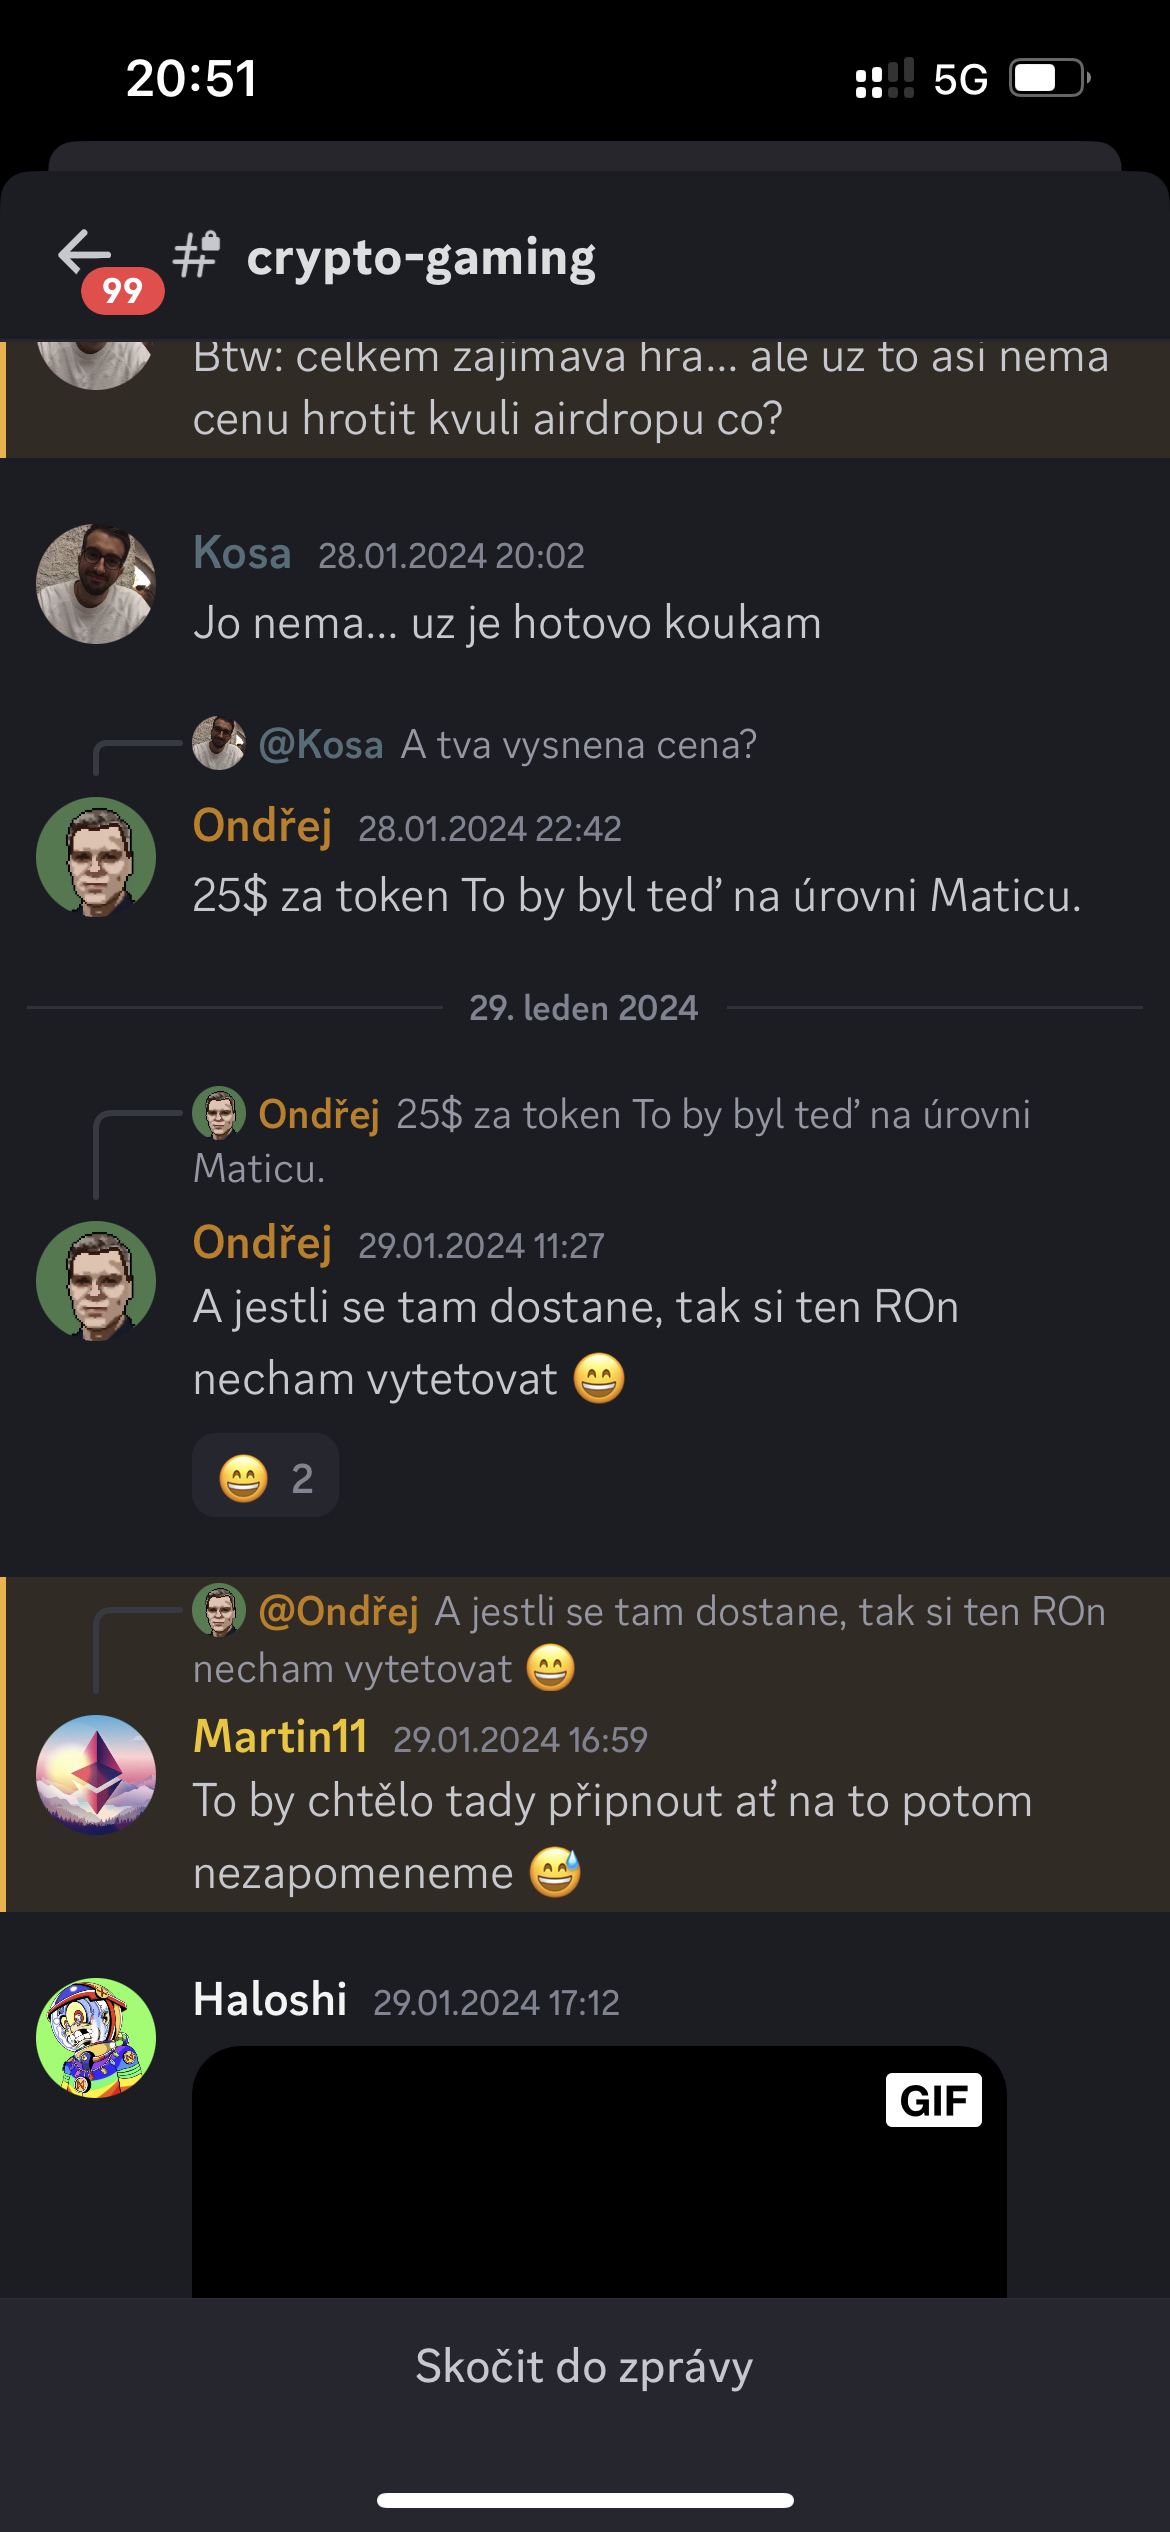Open Haloshi's colorful avatar
1170x2532 pixels.
(x=96, y=2037)
